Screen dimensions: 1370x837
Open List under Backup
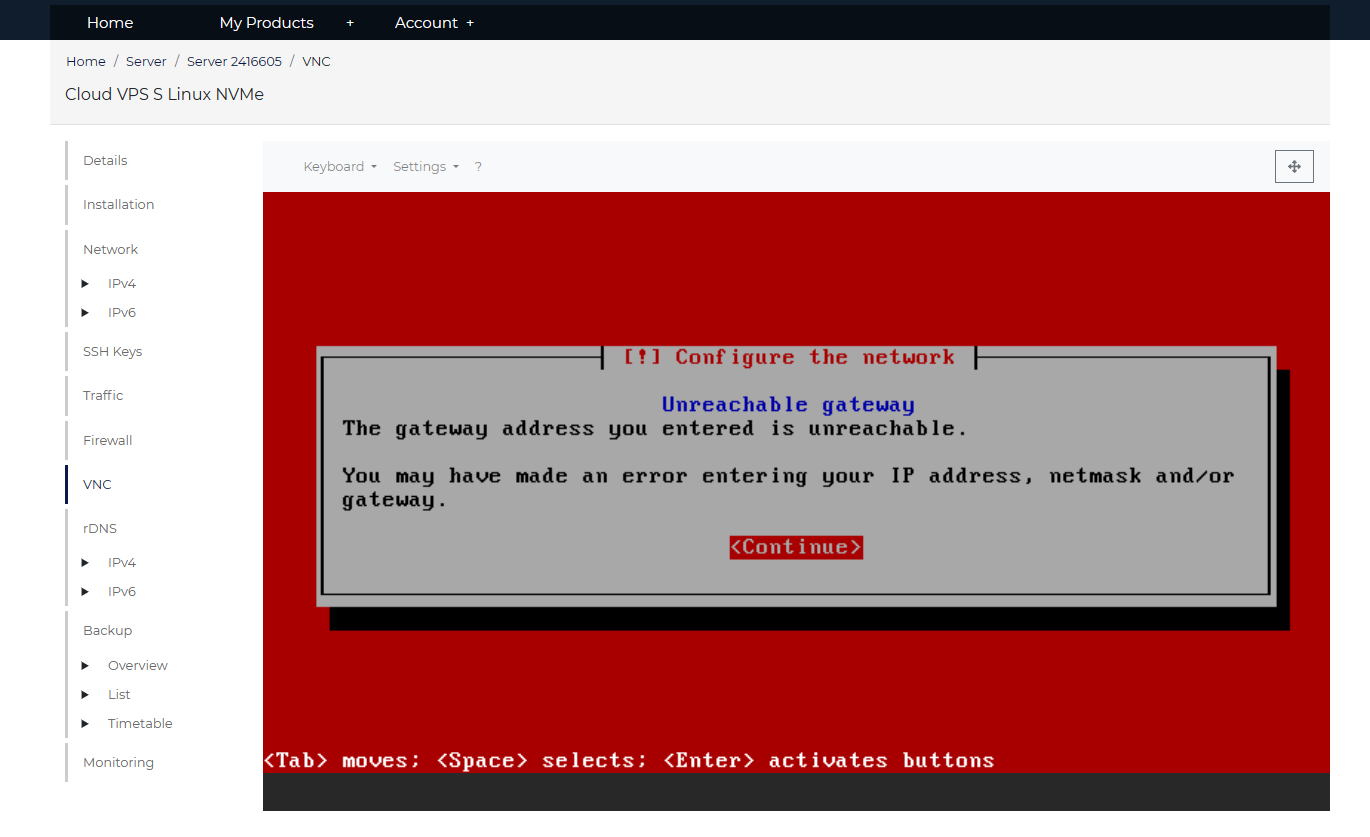119,695
